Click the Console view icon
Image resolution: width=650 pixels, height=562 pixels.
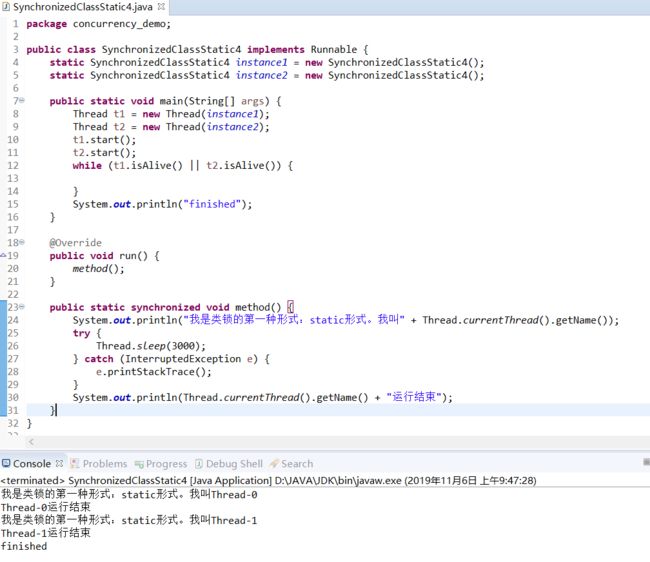point(6,463)
